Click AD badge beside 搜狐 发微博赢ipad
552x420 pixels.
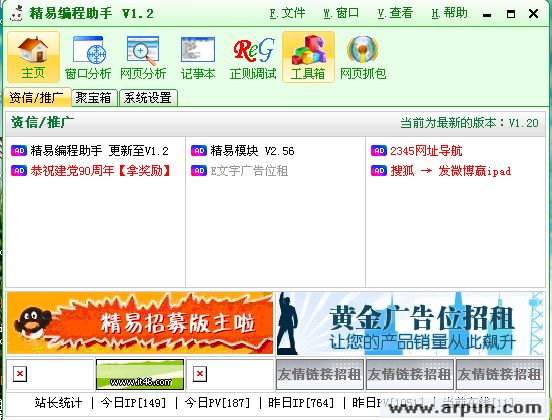click(379, 171)
